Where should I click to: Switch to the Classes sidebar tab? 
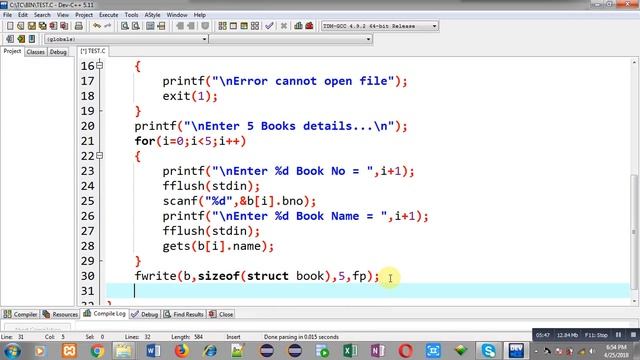tap(36, 52)
